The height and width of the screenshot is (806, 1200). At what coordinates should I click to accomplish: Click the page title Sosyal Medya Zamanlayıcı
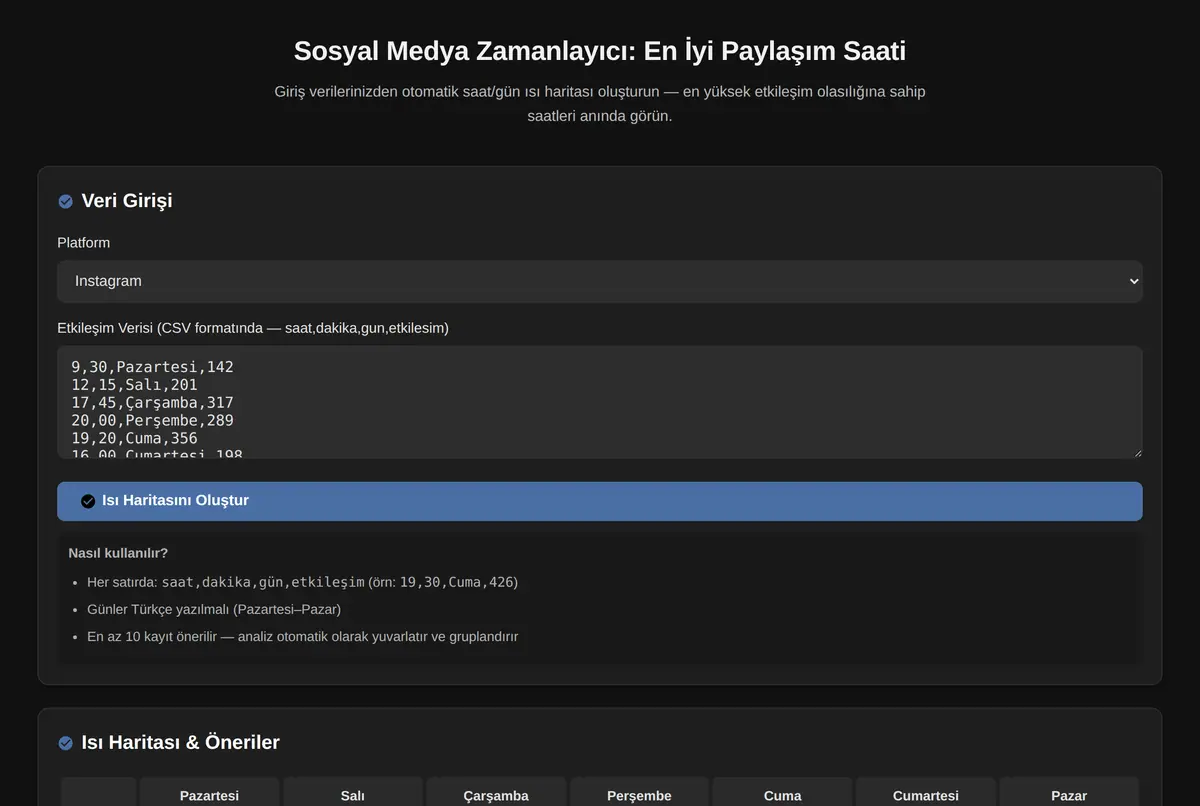pos(600,51)
